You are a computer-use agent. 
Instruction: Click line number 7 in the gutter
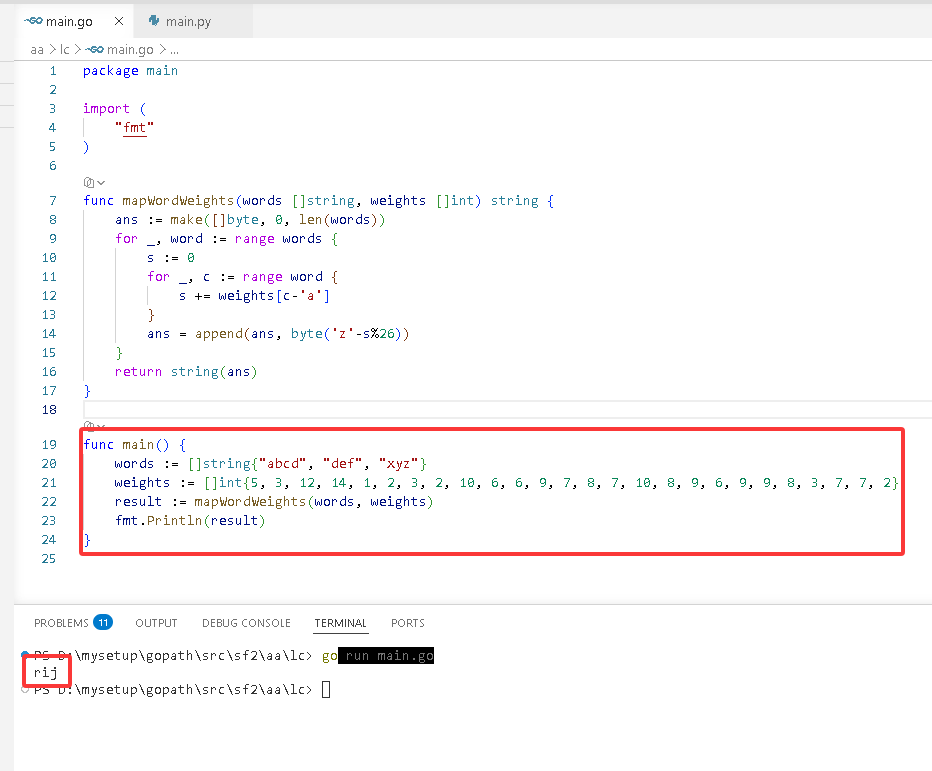tap(53, 201)
